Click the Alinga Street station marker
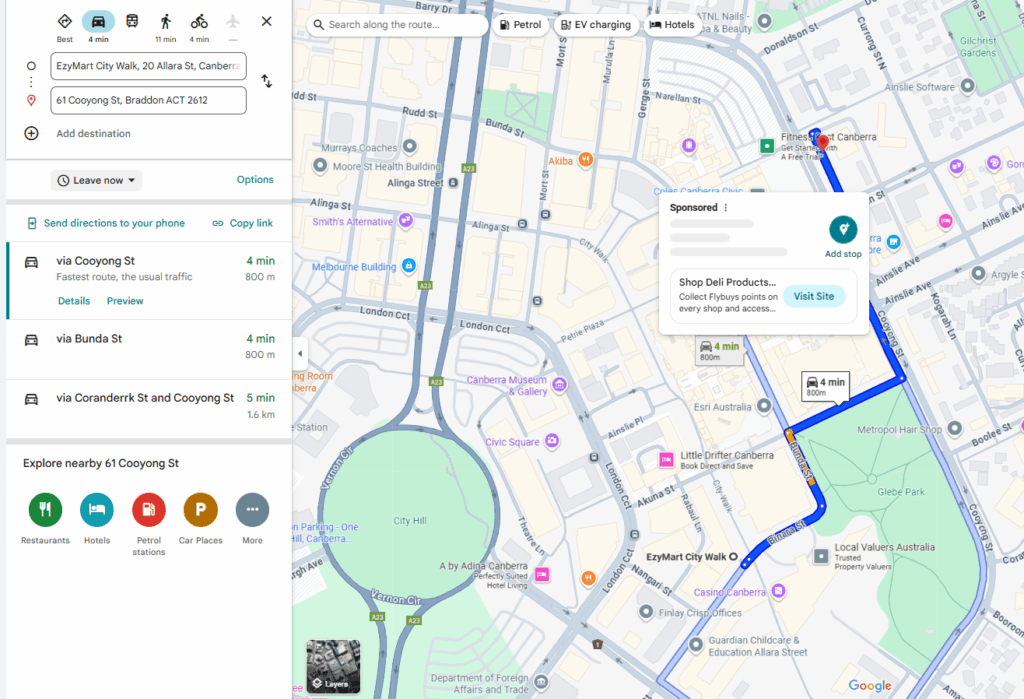 pyautogui.click(x=453, y=183)
